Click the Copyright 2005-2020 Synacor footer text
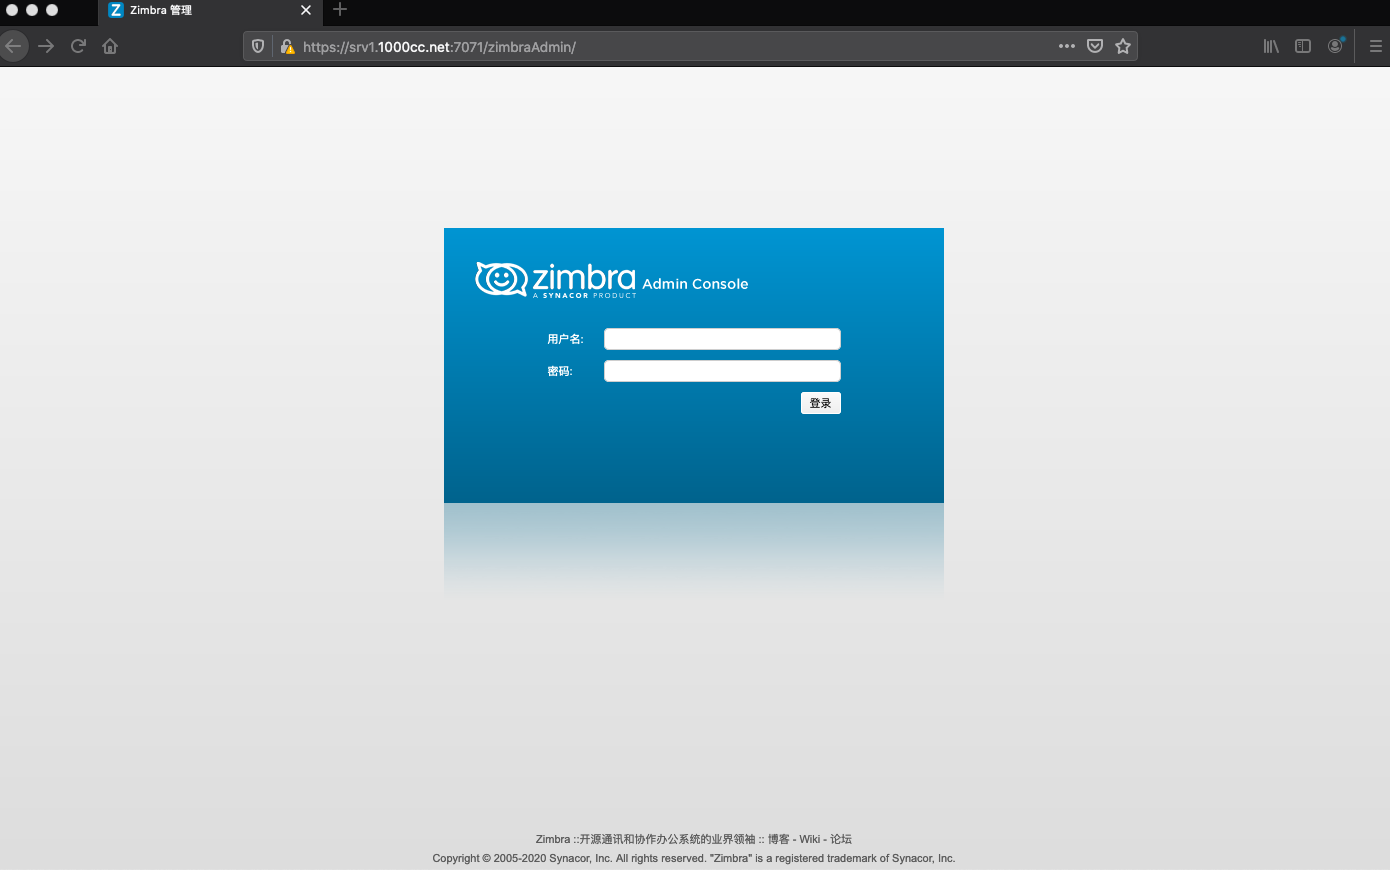The image size is (1390, 870). coord(694,858)
